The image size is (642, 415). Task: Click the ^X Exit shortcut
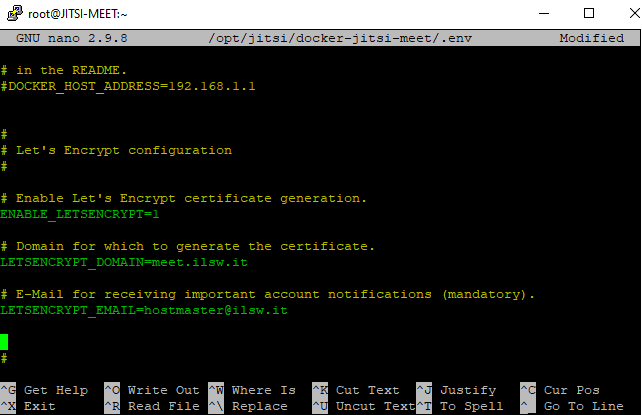pos(28,406)
